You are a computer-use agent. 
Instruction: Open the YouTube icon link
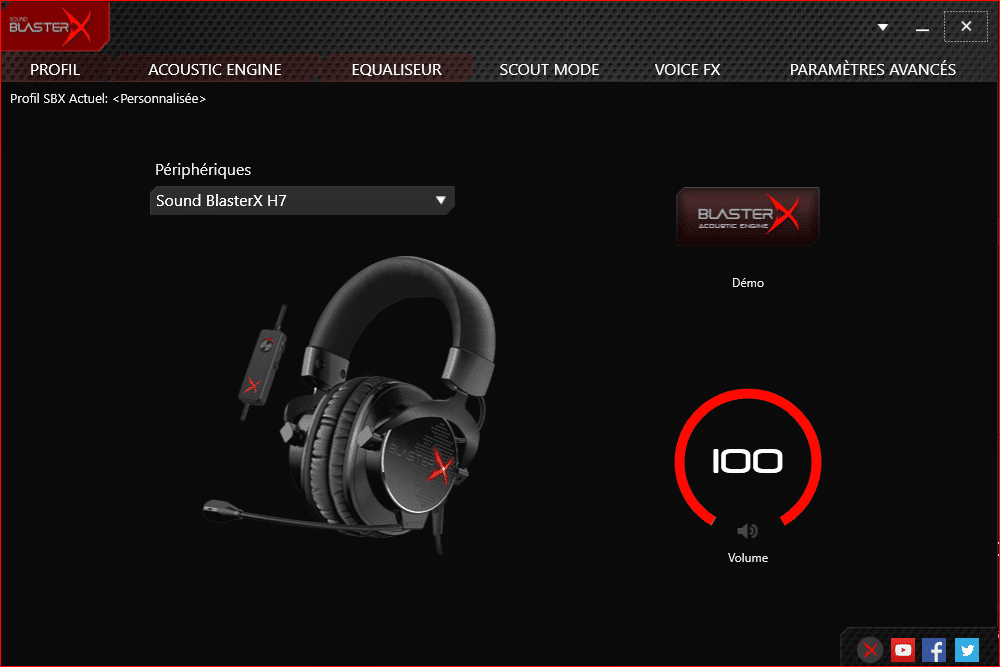tap(902, 650)
